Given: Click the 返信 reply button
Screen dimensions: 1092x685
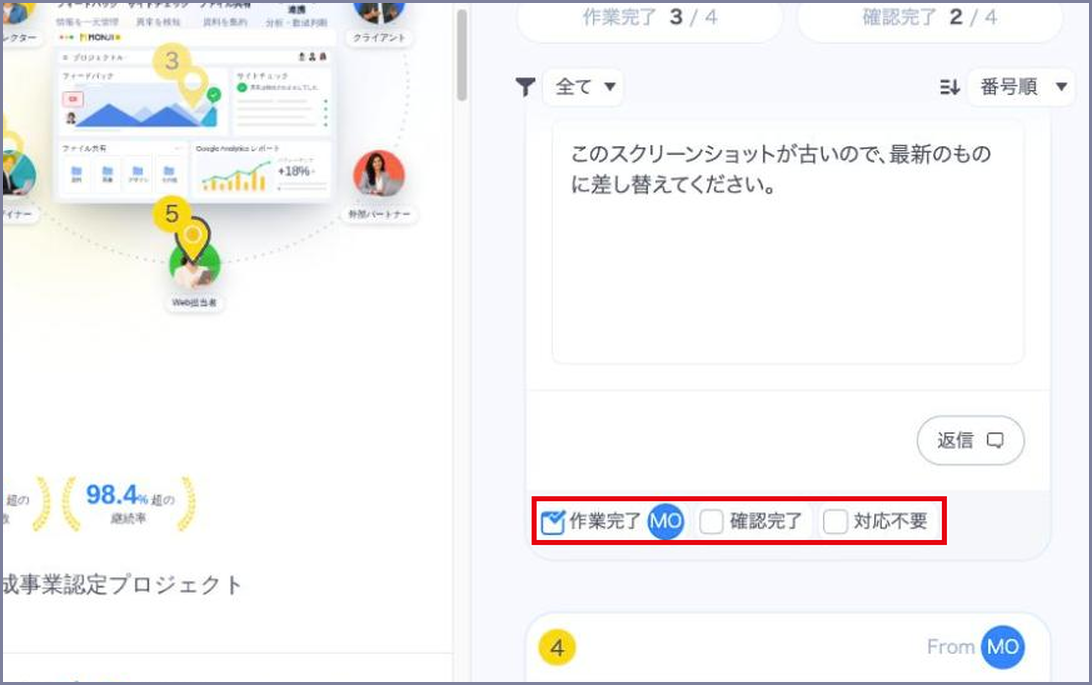Looking at the screenshot, I should [x=970, y=440].
